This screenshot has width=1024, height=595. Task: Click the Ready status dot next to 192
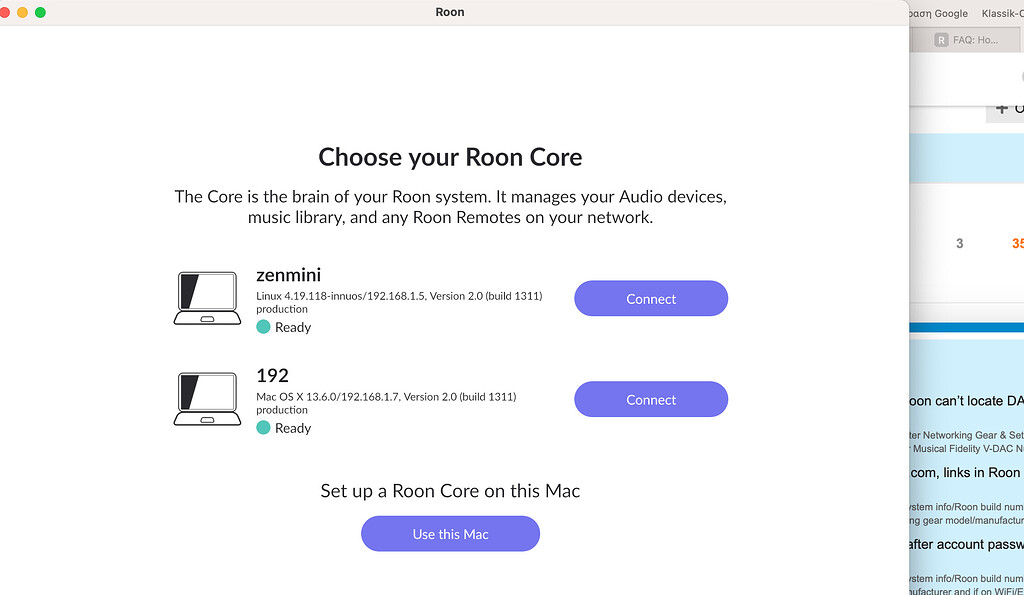click(x=263, y=428)
